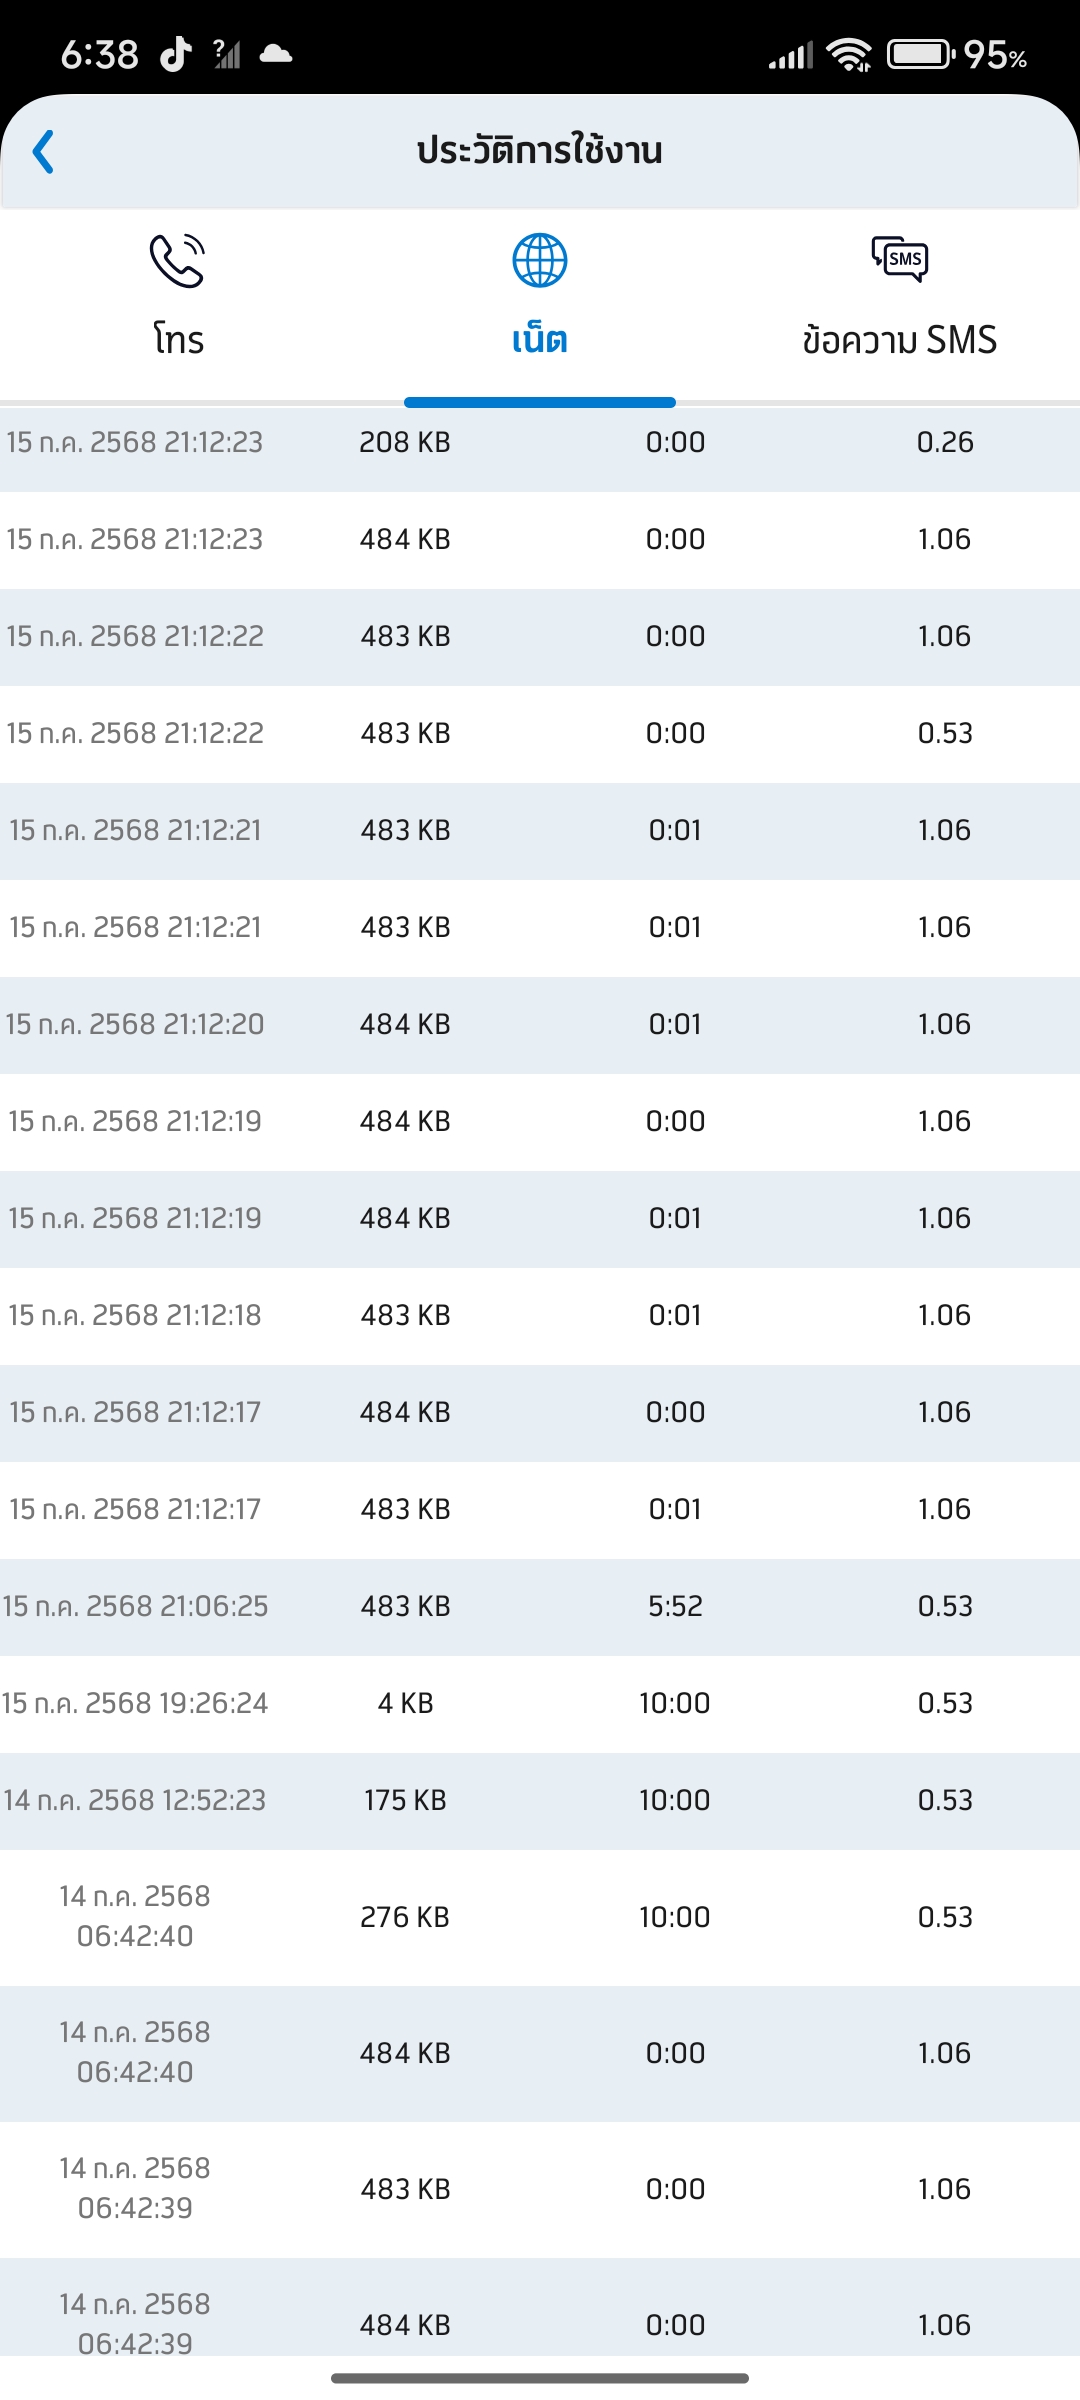Tap the 21:12:18 entry with 483 KB

540,1315
